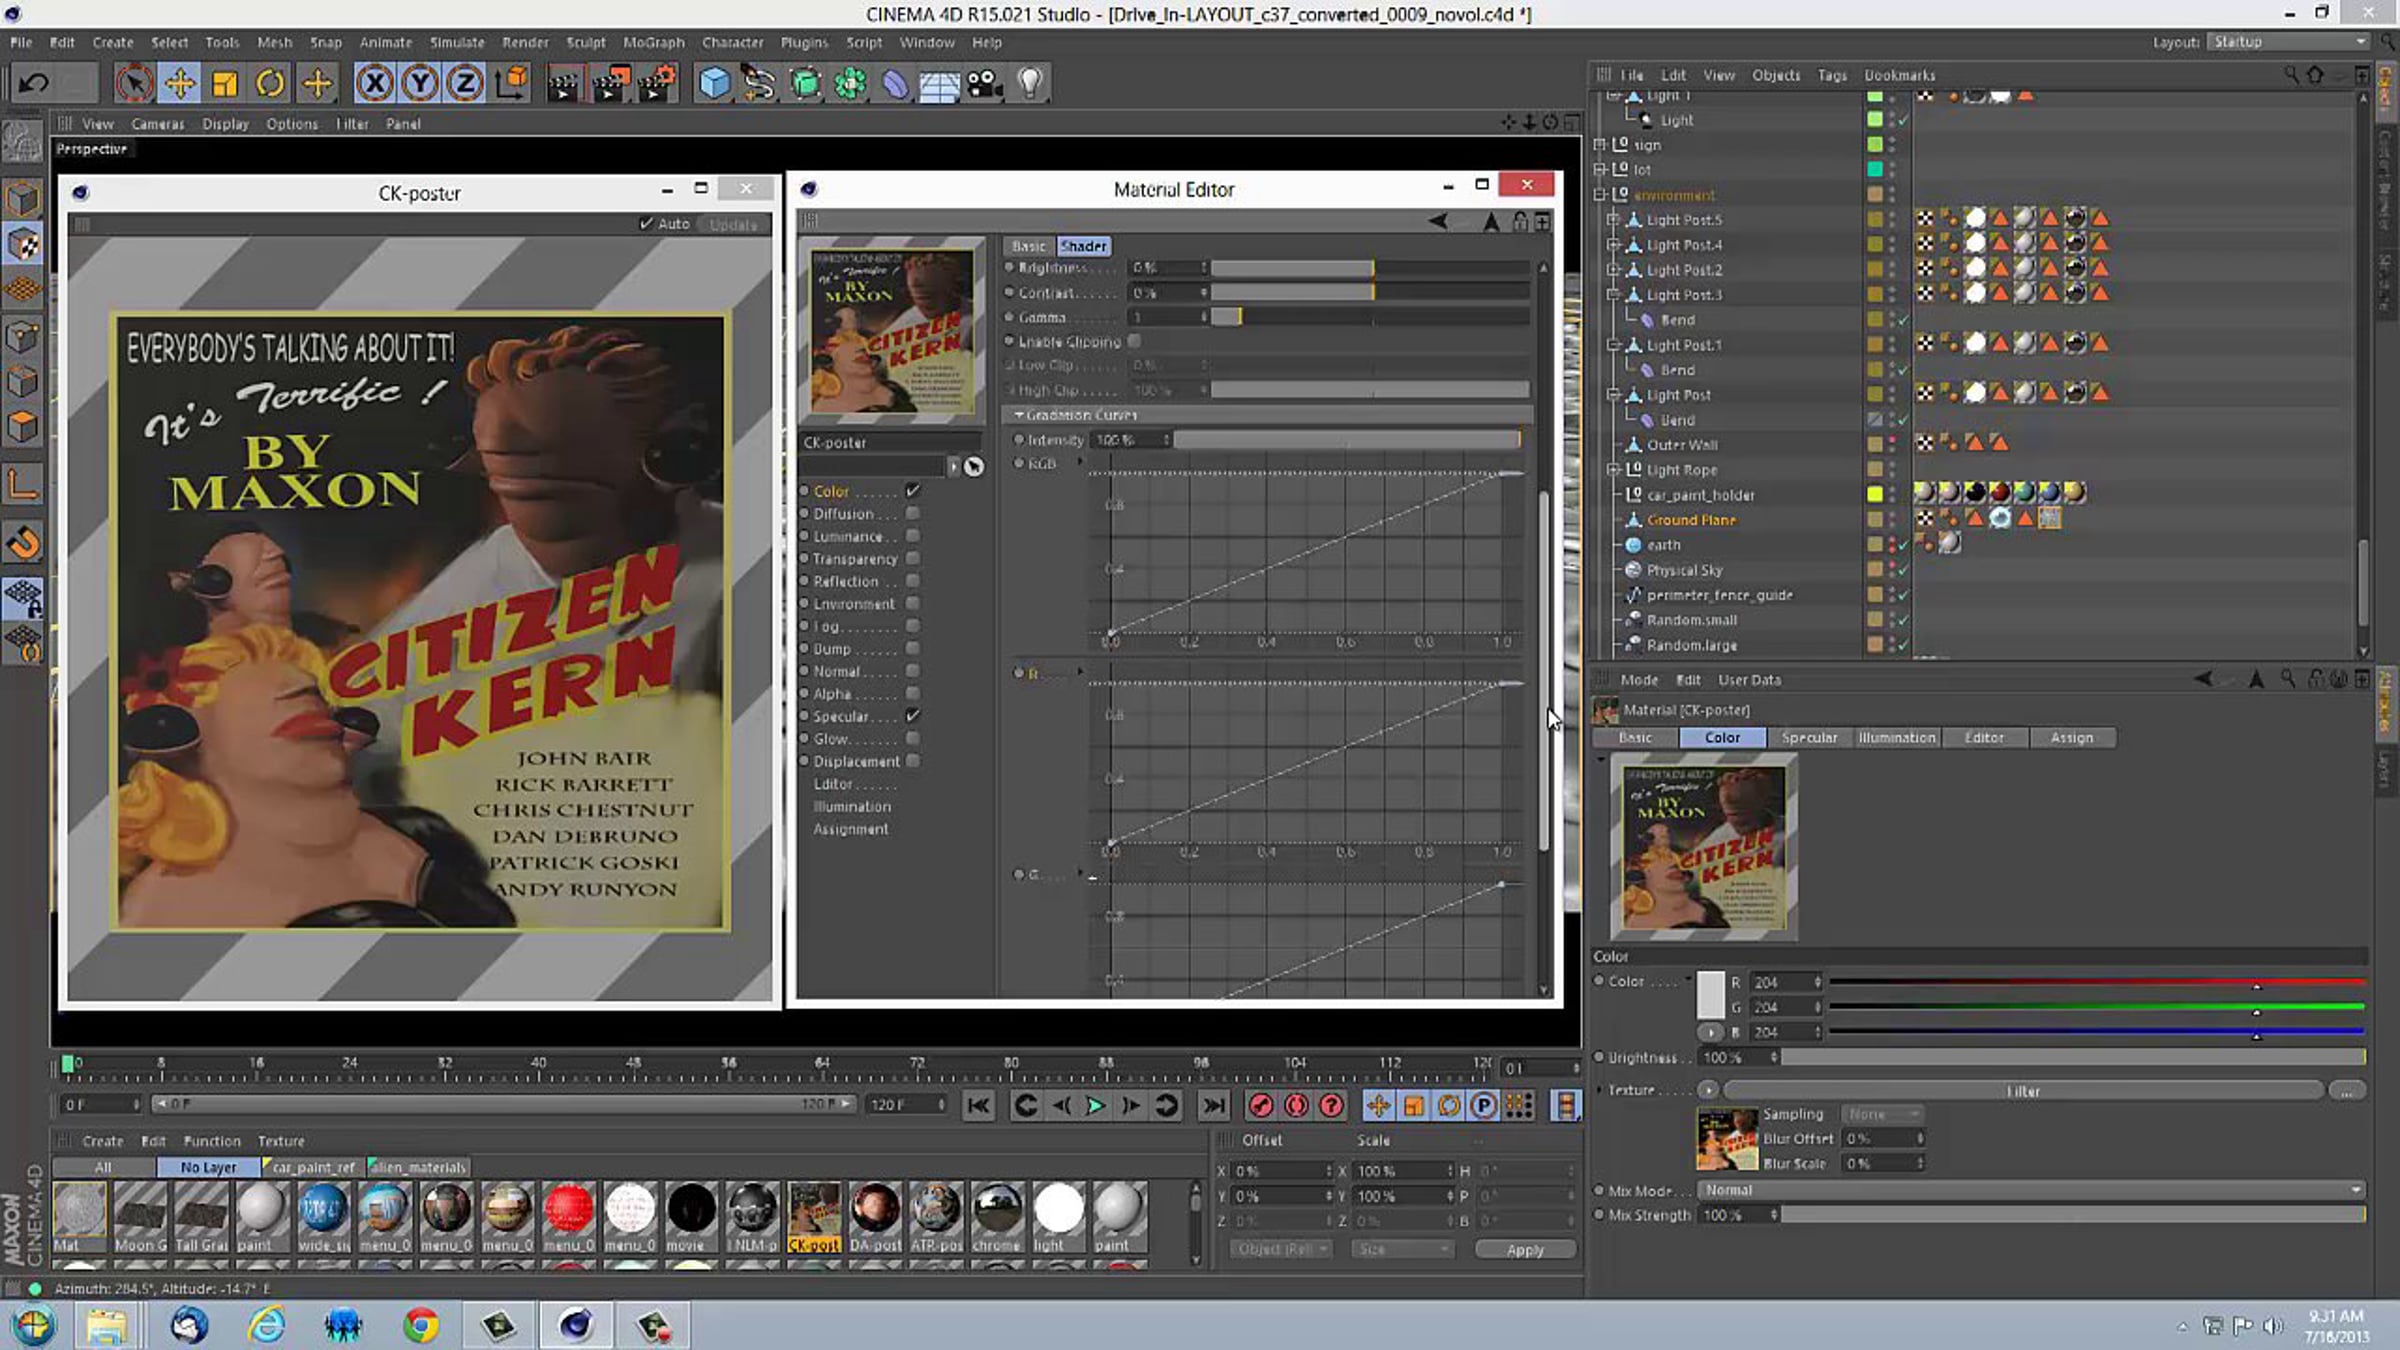This screenshot has width=2400, height=1350.
Task: Play the animation forward
Action: click(1095, 1105)
